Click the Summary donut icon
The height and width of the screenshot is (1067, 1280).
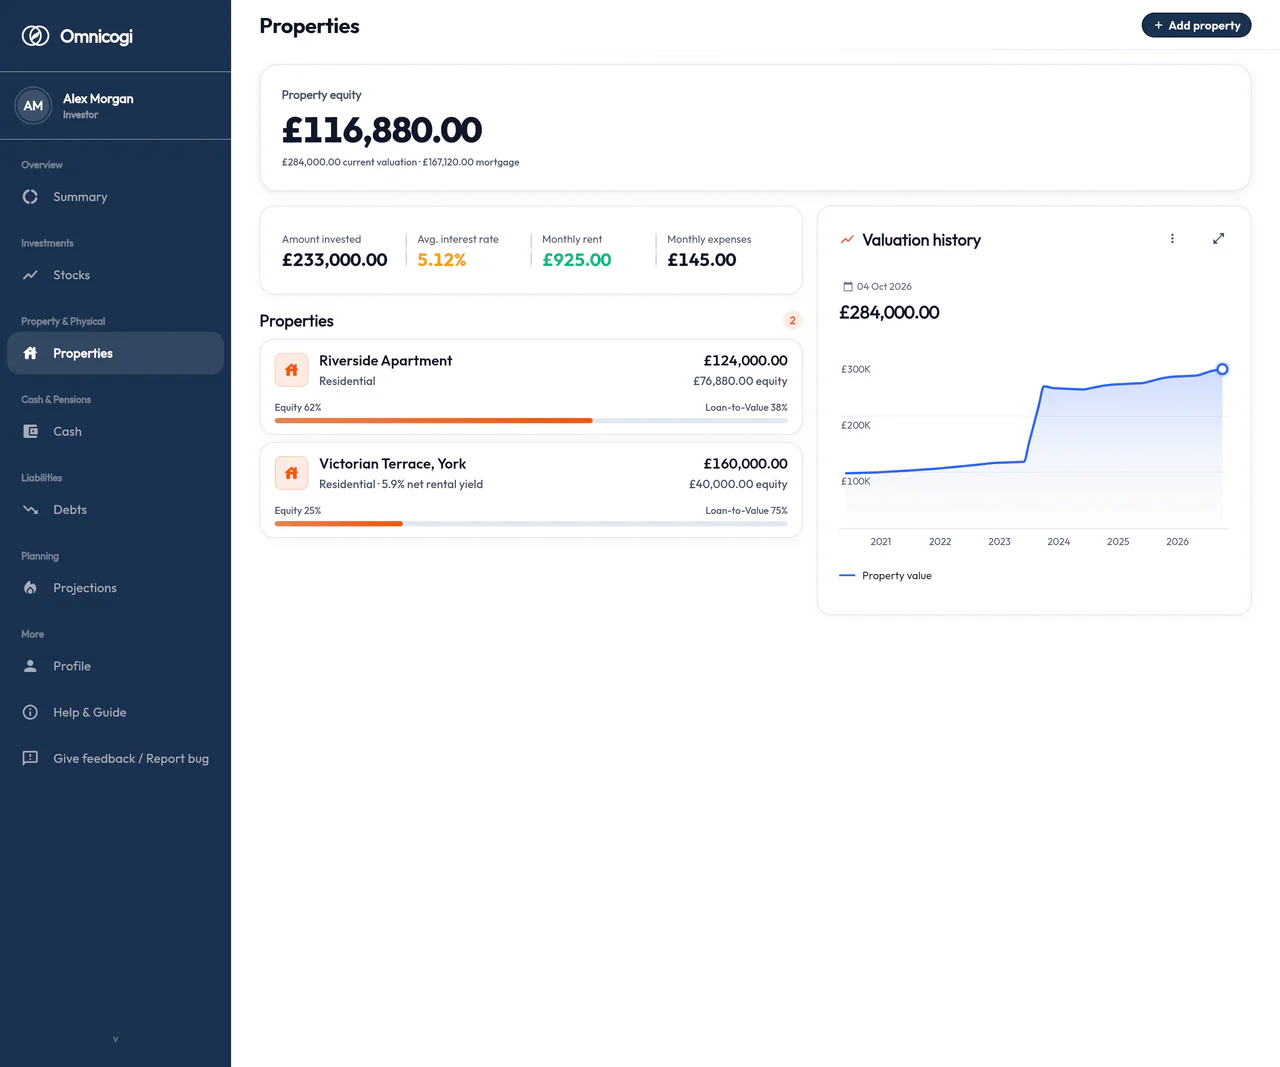(x=30, y=197)
